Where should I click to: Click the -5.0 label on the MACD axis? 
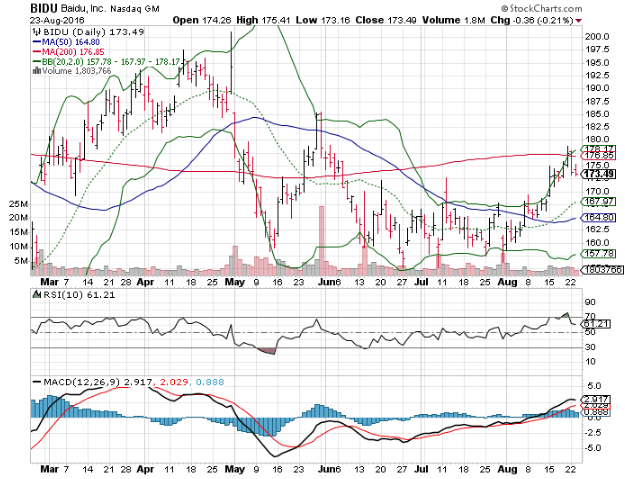tap(593, 448)
